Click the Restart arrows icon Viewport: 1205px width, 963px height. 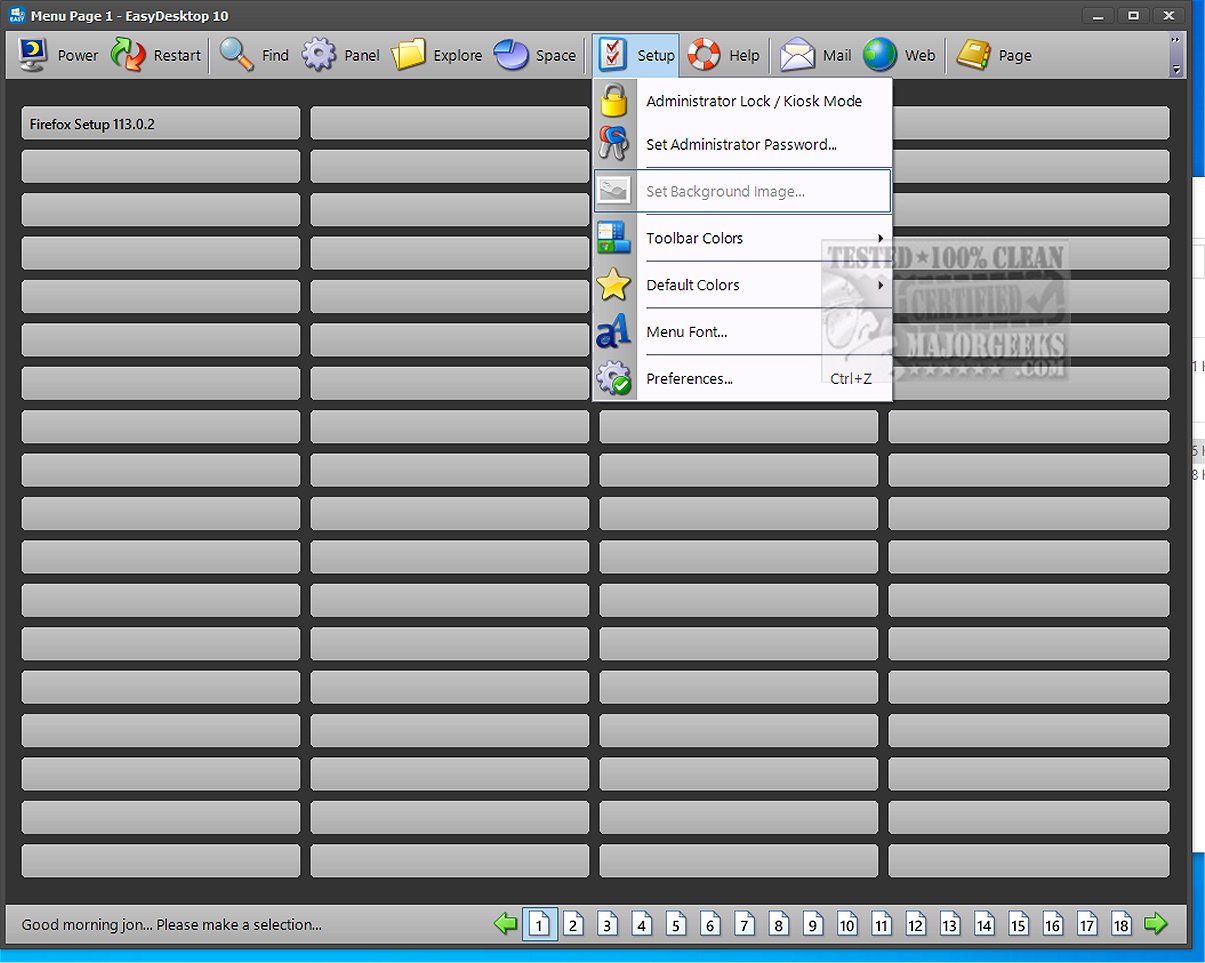pyautogui.click(x=128, y=55)
